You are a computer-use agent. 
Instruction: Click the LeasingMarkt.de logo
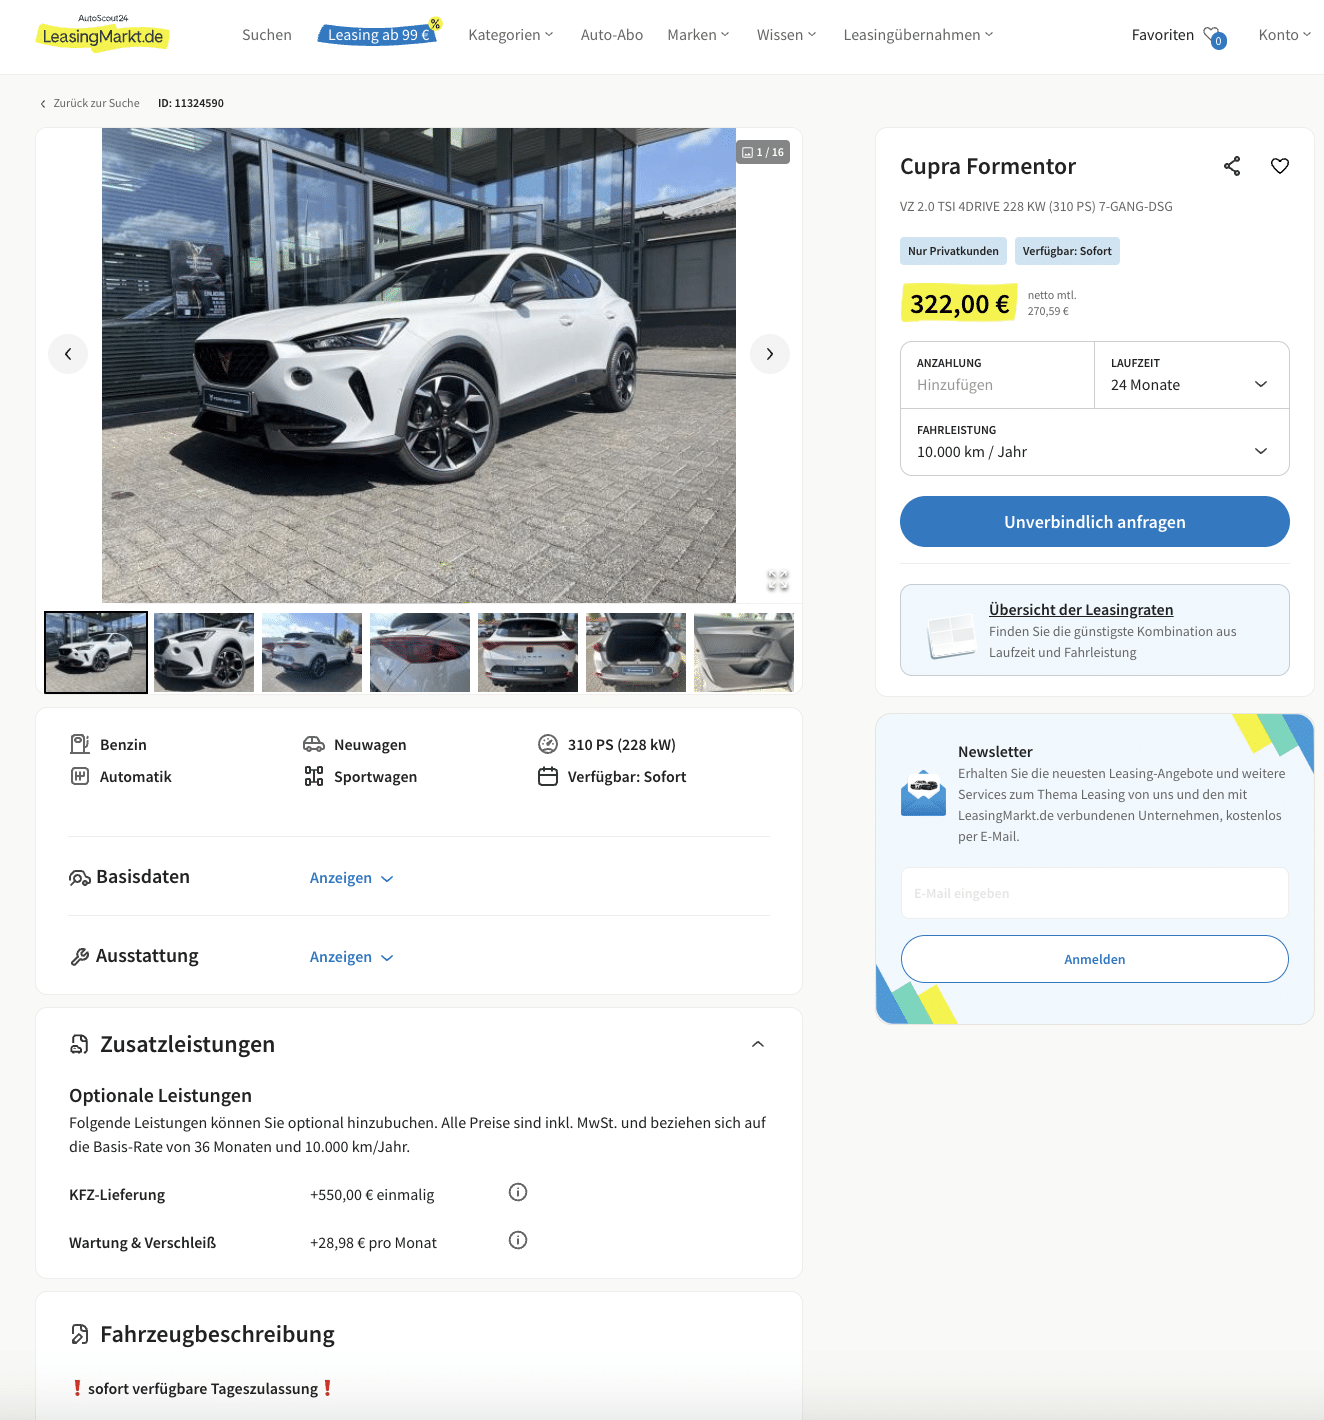click(x=103, y=34)
